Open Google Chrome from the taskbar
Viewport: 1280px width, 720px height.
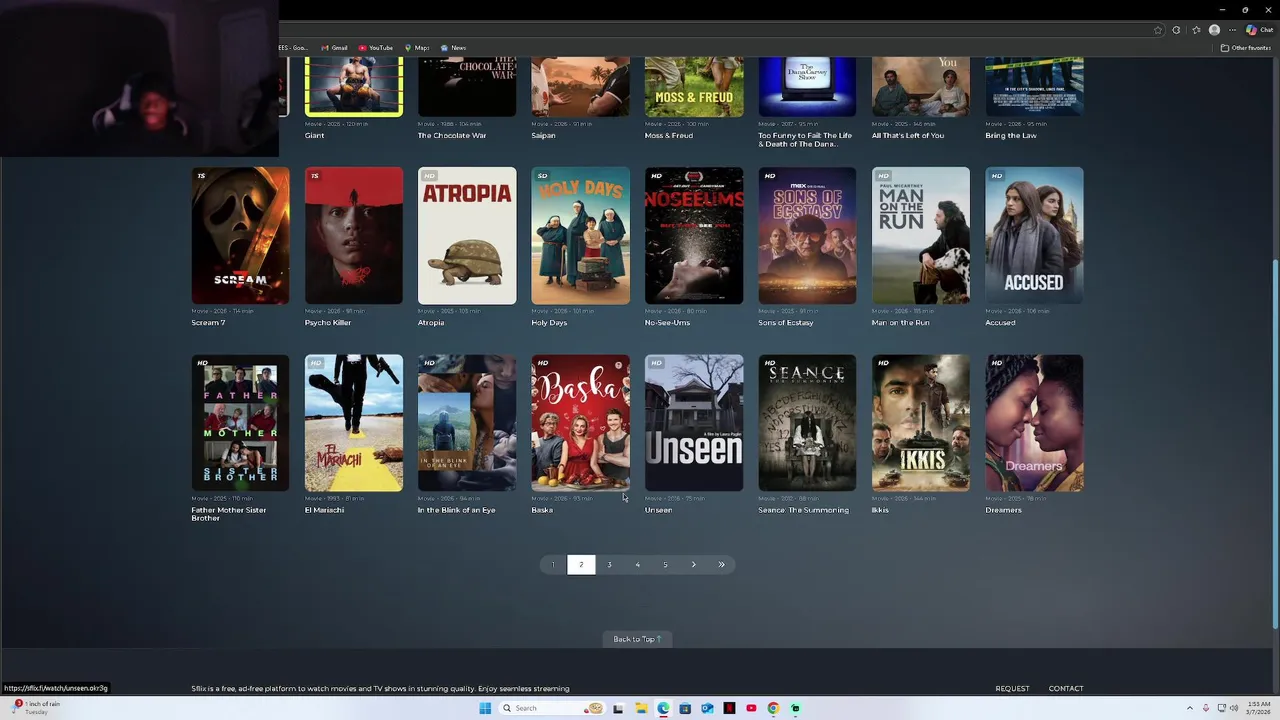coord(773,708)
